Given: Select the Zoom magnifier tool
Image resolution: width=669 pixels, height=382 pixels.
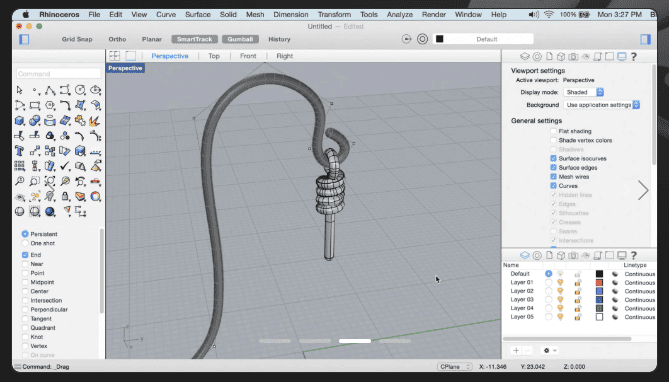Looking at the screenshot, I should (x=19, y=181).
